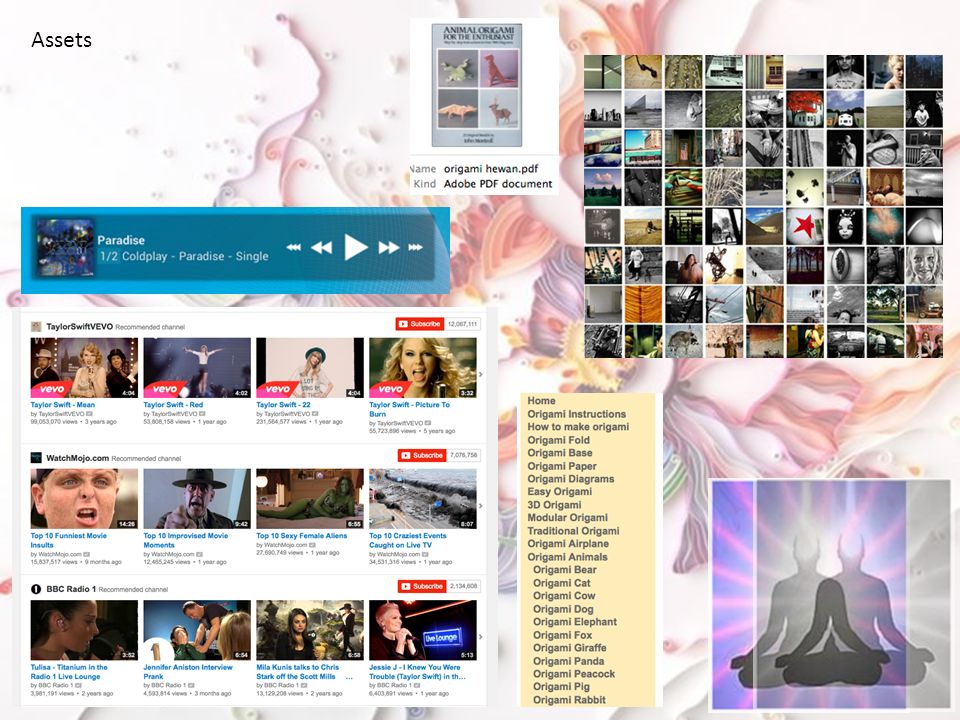Click the Taylor Swift - Mean title link
960x720 pixels.
point(62,405)
